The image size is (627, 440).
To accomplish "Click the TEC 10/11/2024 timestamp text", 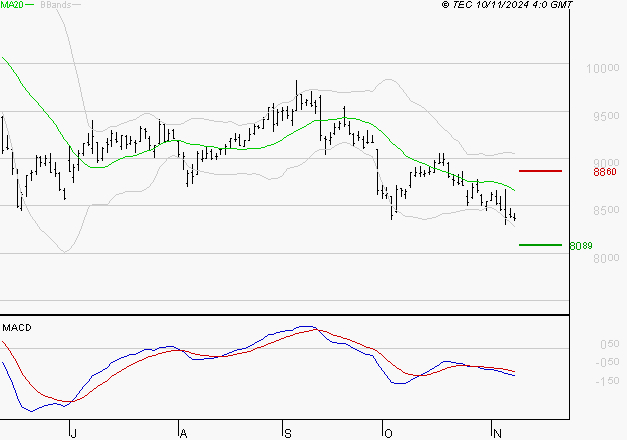I will tap(507, 5).
